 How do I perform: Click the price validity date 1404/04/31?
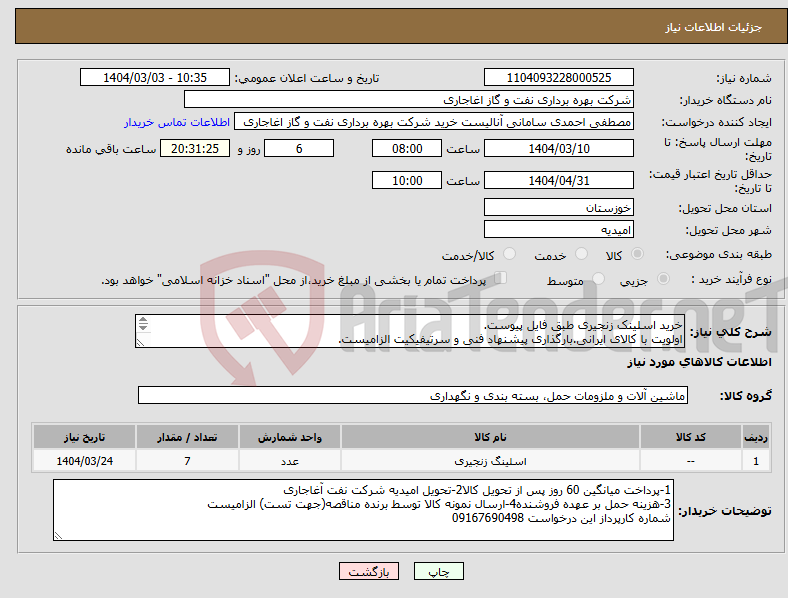coord(558,180)
